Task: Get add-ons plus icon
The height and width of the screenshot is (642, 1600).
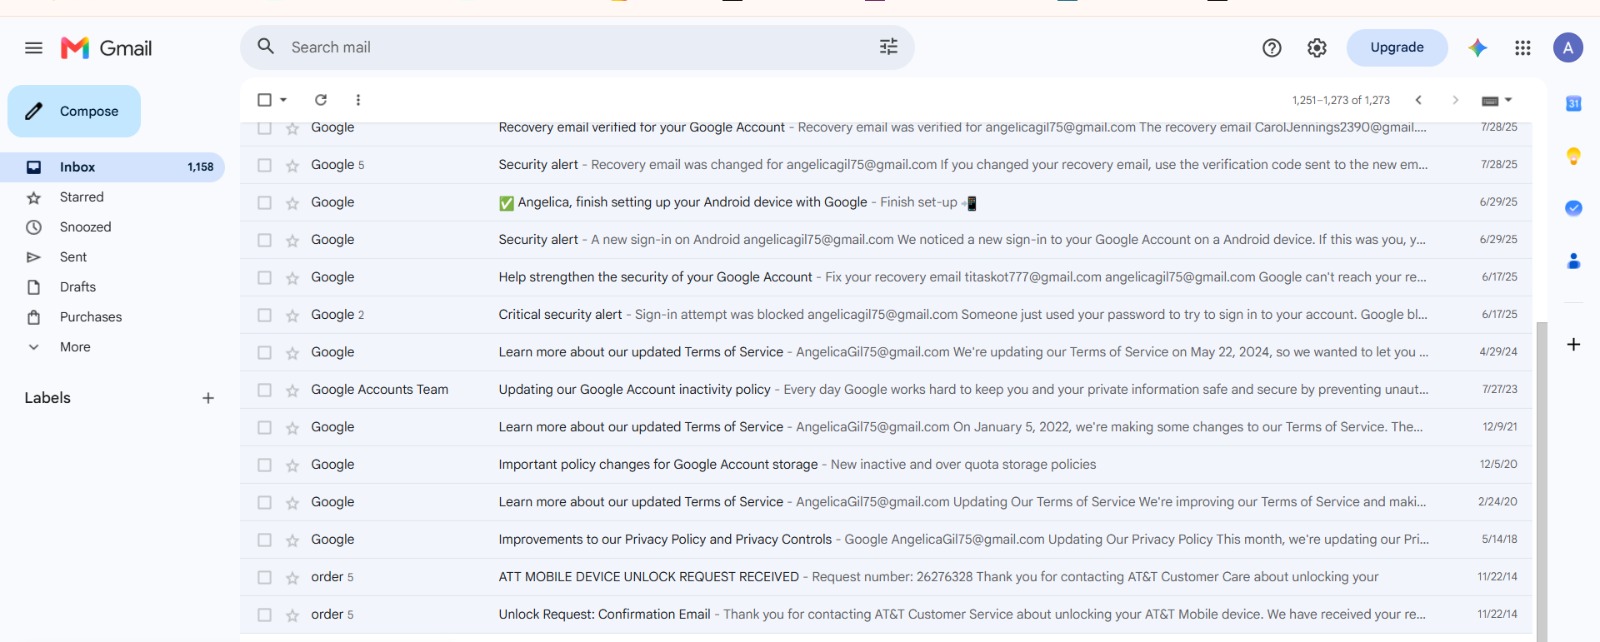Action: (1573, 344)
